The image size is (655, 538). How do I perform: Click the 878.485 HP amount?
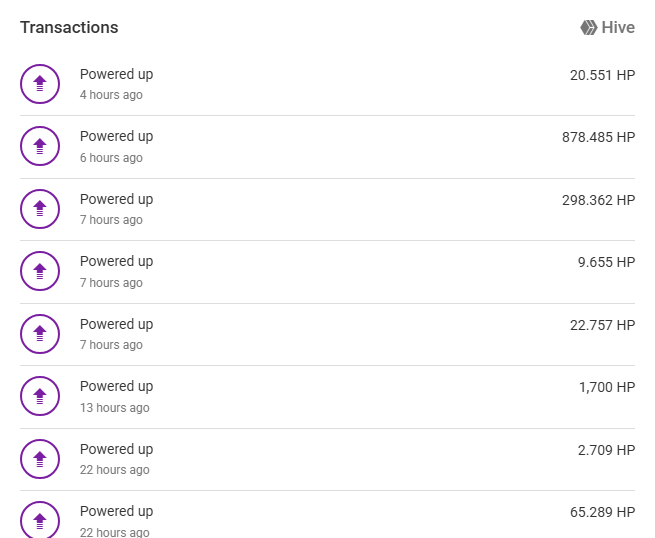pyautogui.click(x=598, y=137)
